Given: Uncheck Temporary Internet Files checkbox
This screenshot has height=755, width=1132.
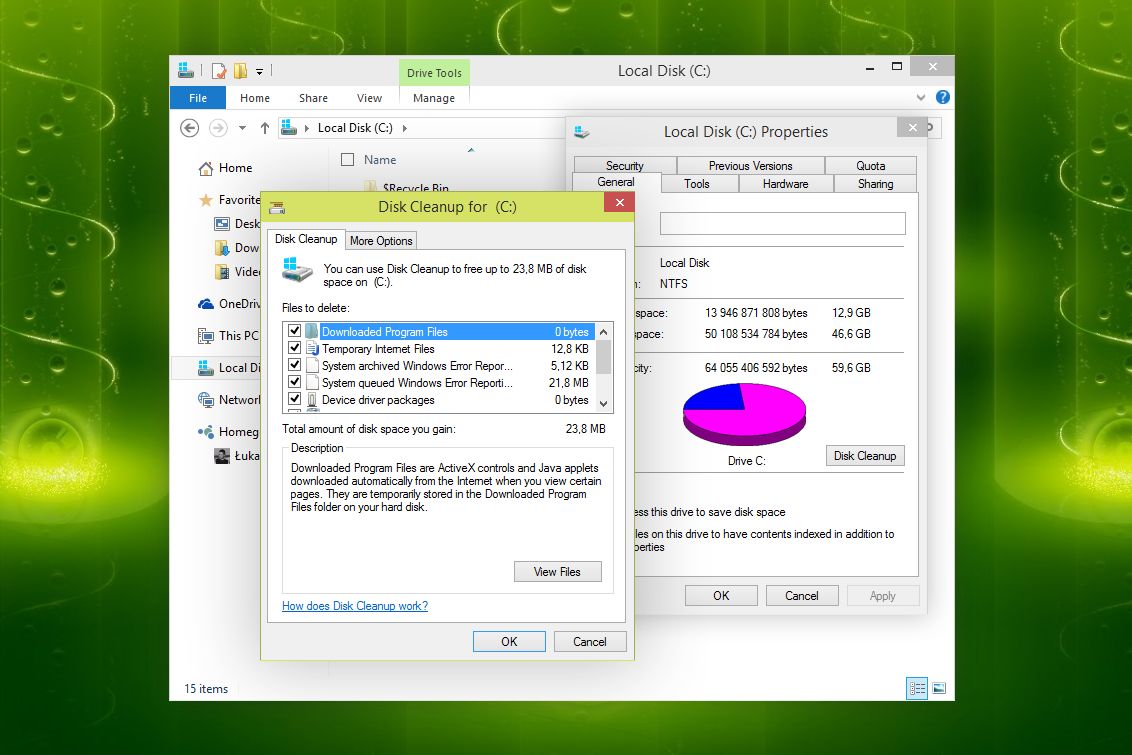Looking at the screenshot, I should click(295, 348).
